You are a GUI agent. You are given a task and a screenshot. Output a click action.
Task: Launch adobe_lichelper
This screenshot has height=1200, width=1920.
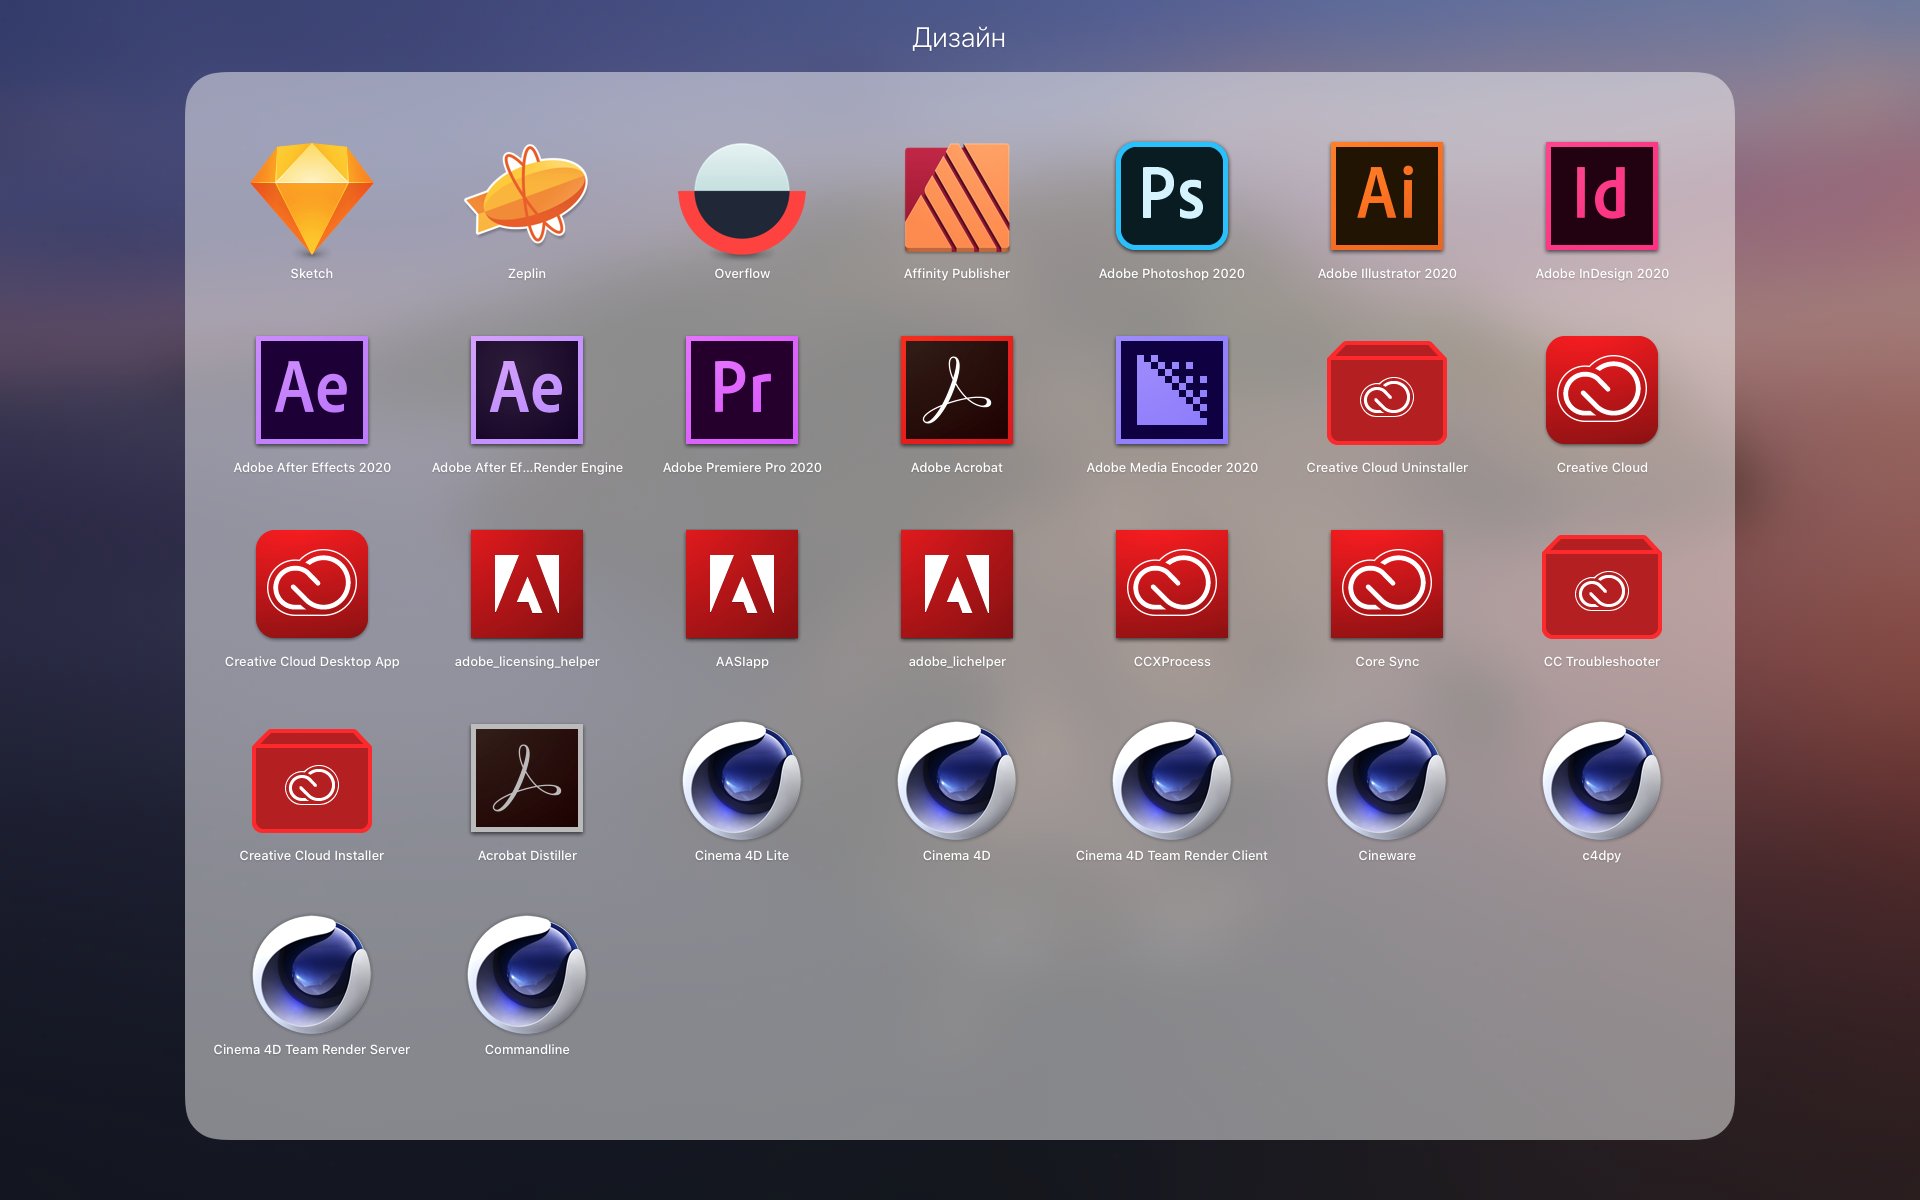tap(957, 584)
